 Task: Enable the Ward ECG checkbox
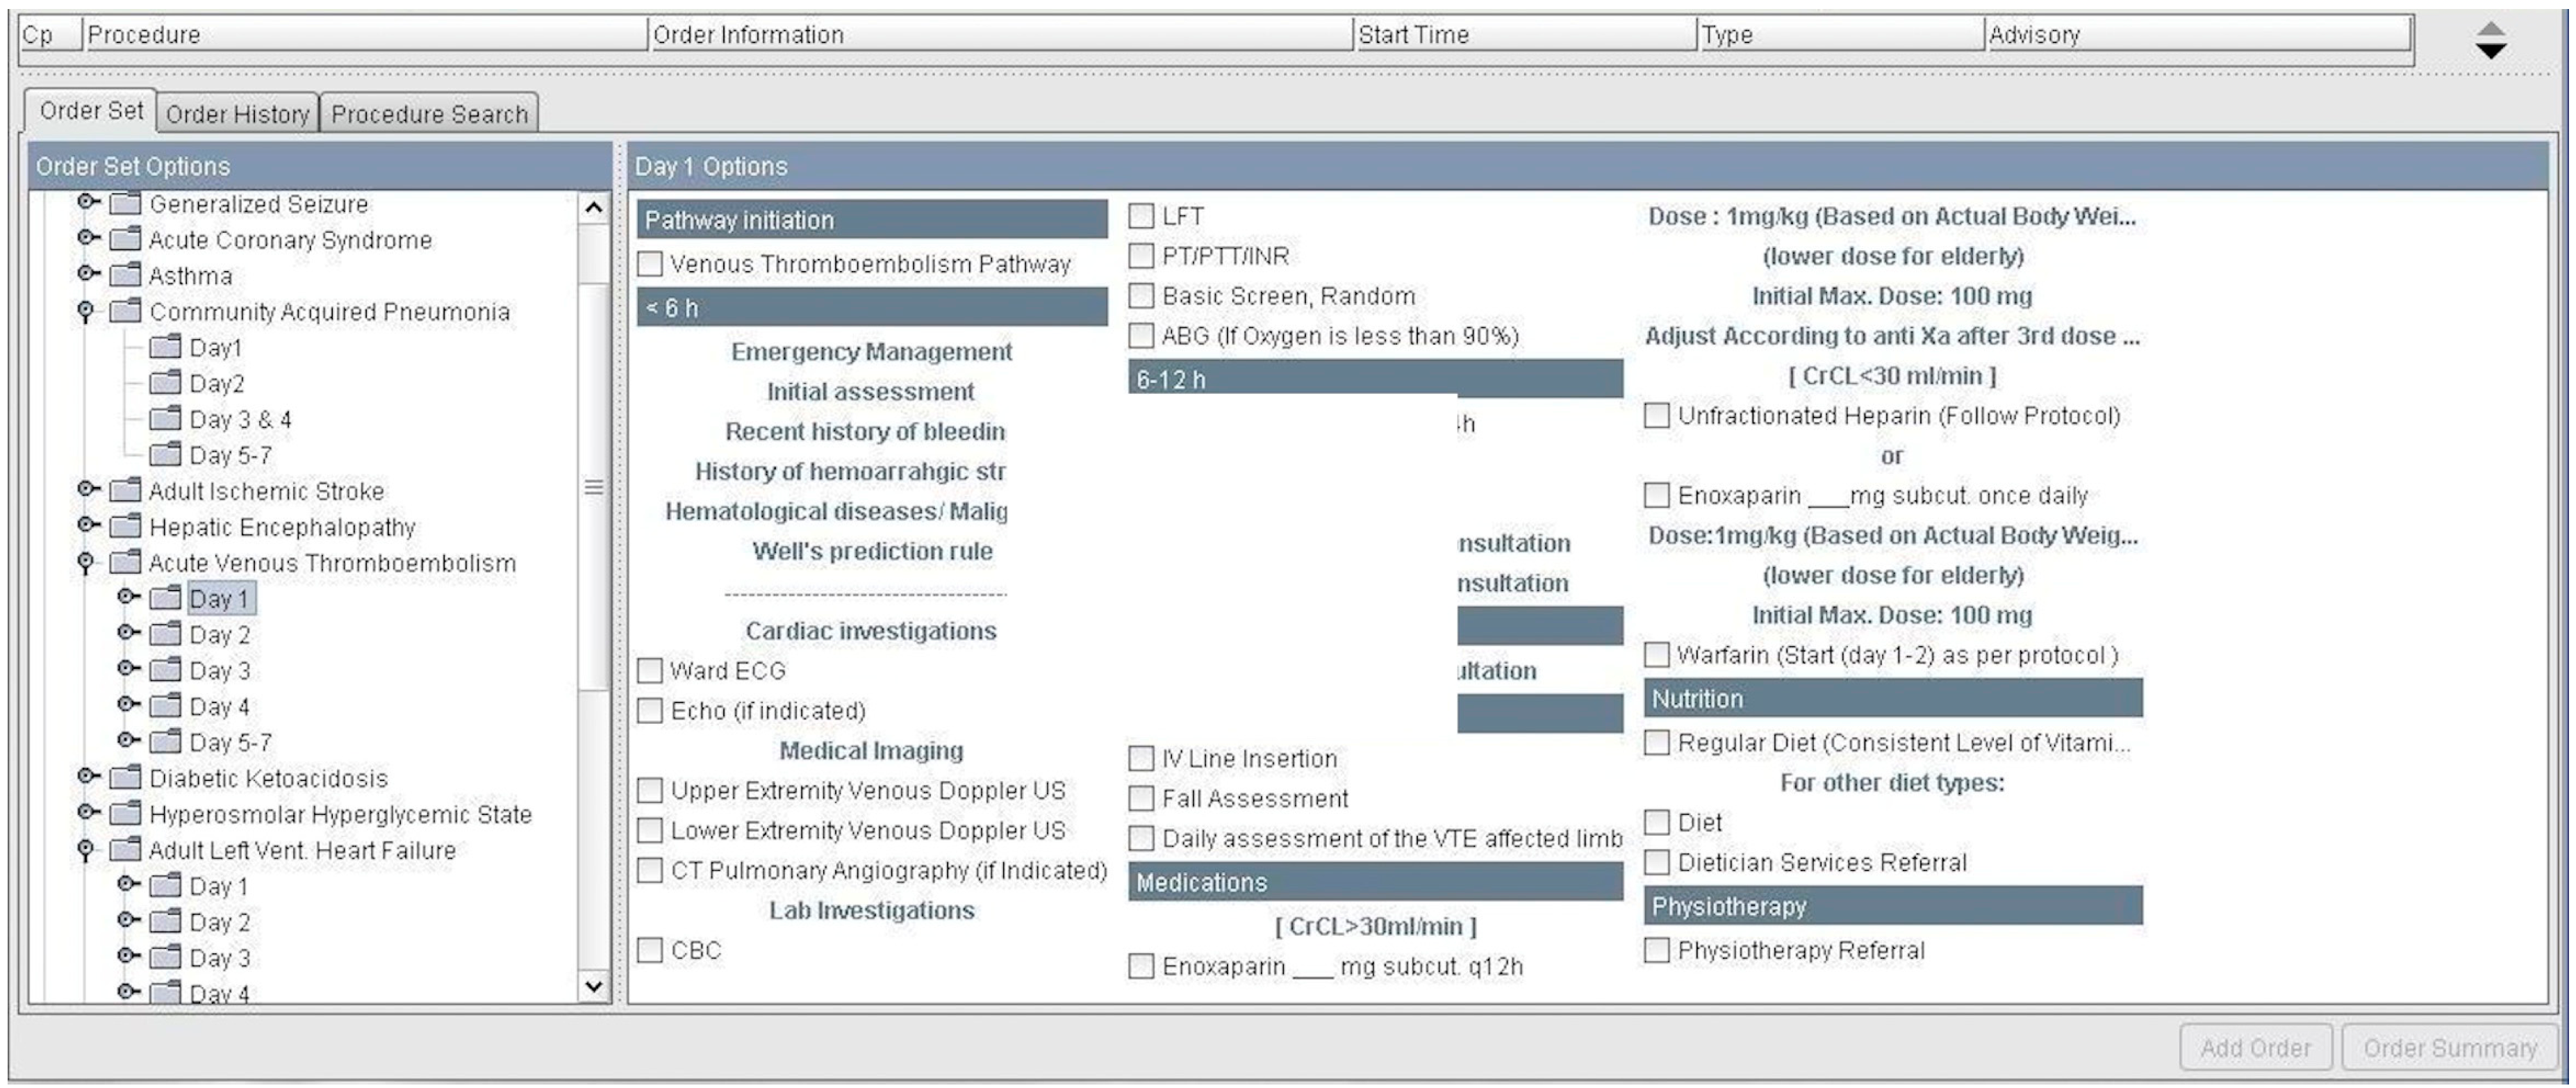(x=650, y=671)
